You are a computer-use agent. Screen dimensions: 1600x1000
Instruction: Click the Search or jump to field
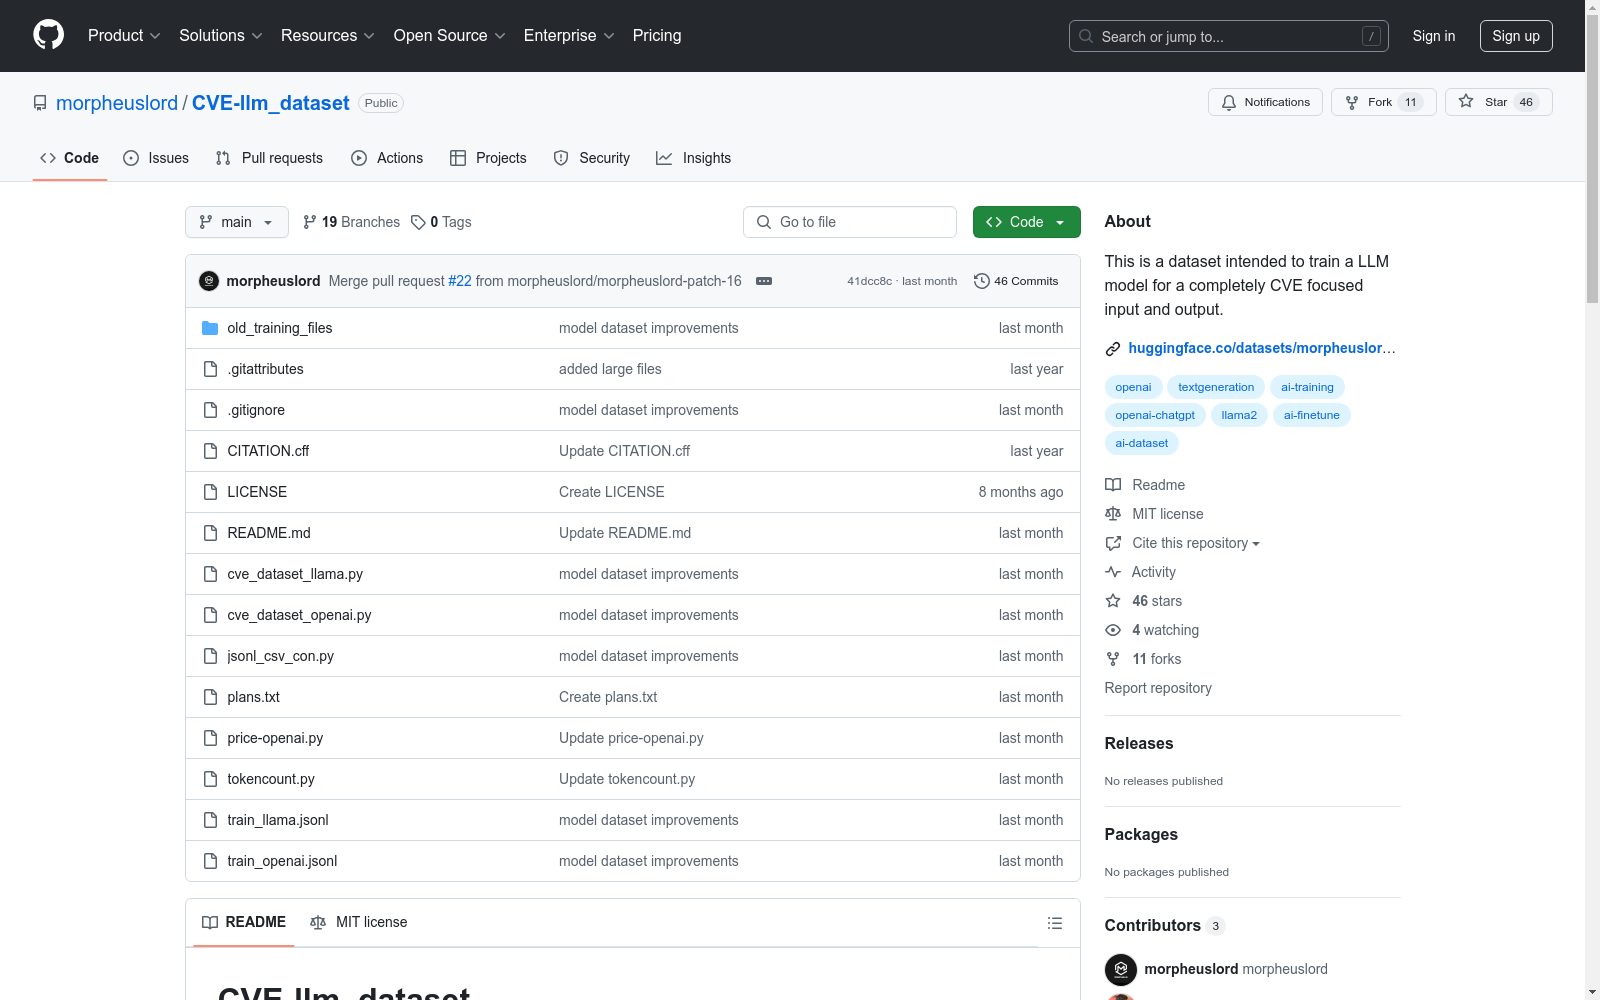point(1229,36)
